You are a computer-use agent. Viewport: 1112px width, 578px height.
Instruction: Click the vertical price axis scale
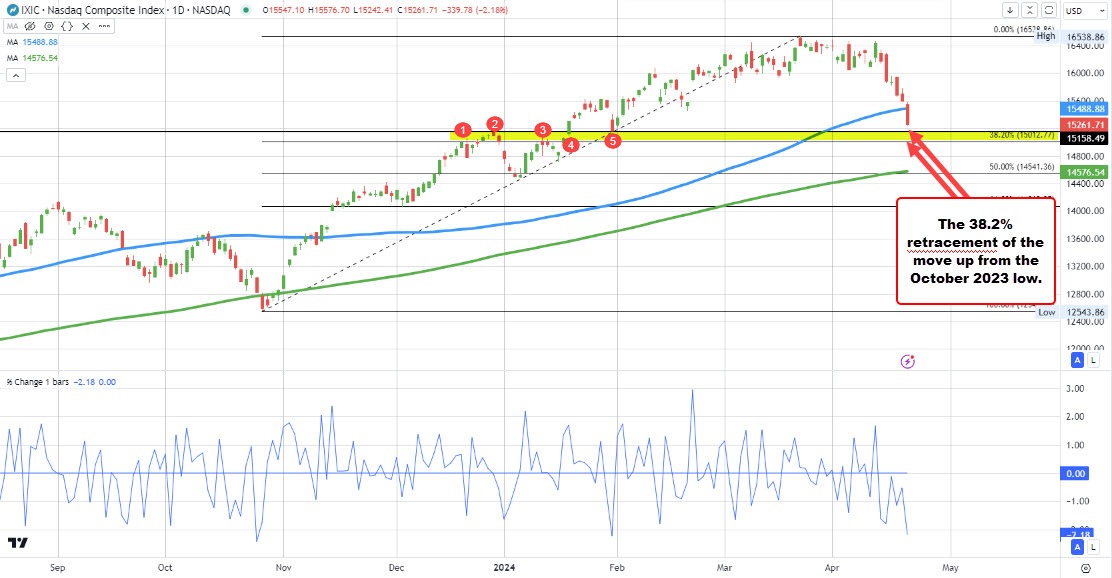(1085, 240)
